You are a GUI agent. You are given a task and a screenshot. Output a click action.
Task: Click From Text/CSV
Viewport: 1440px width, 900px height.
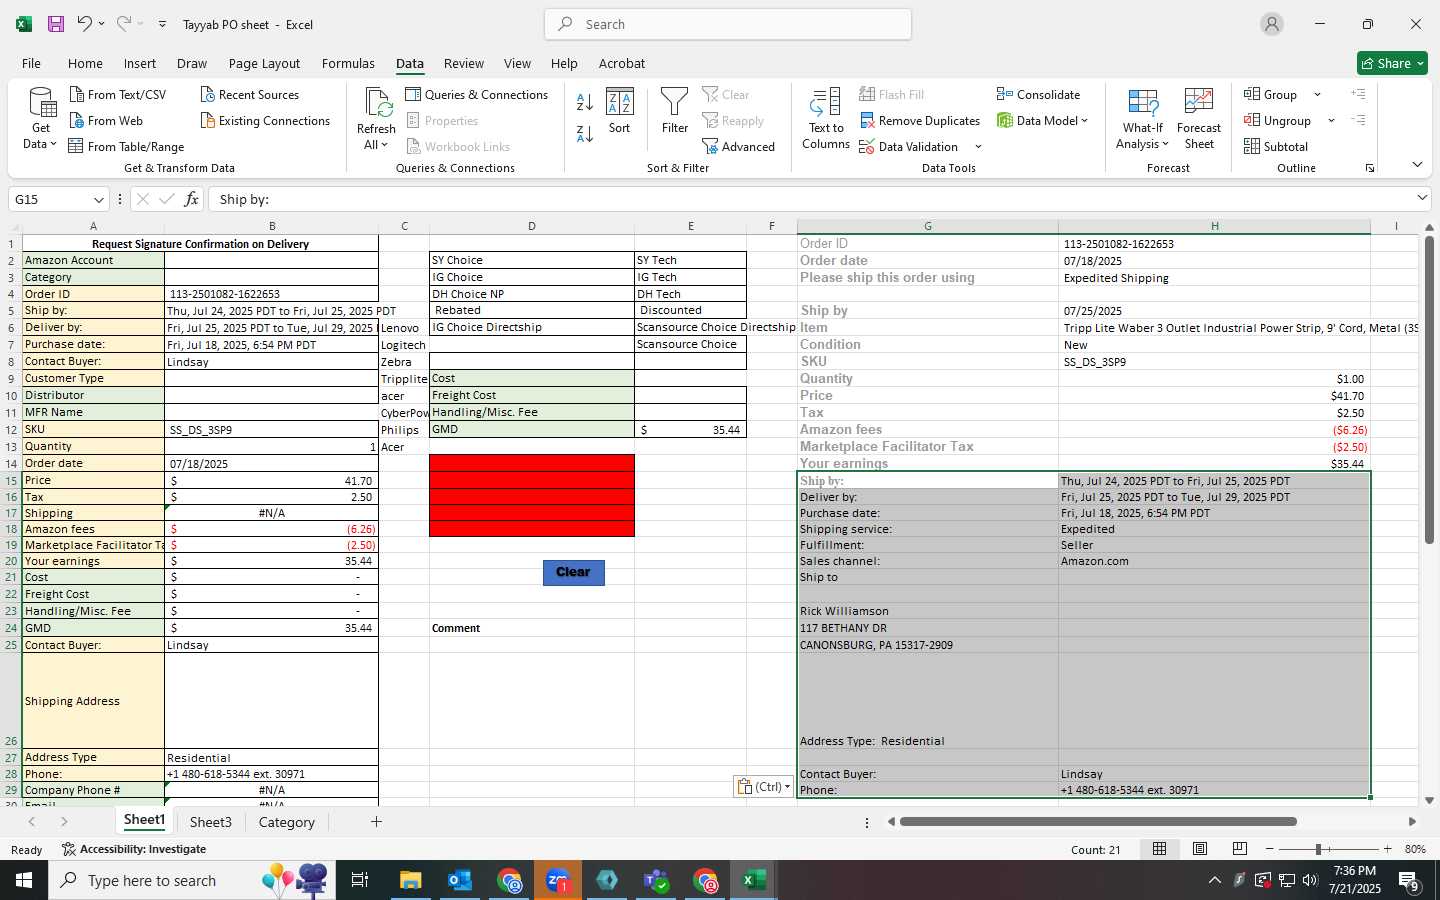pyautogui.click(x=118, y=94)
